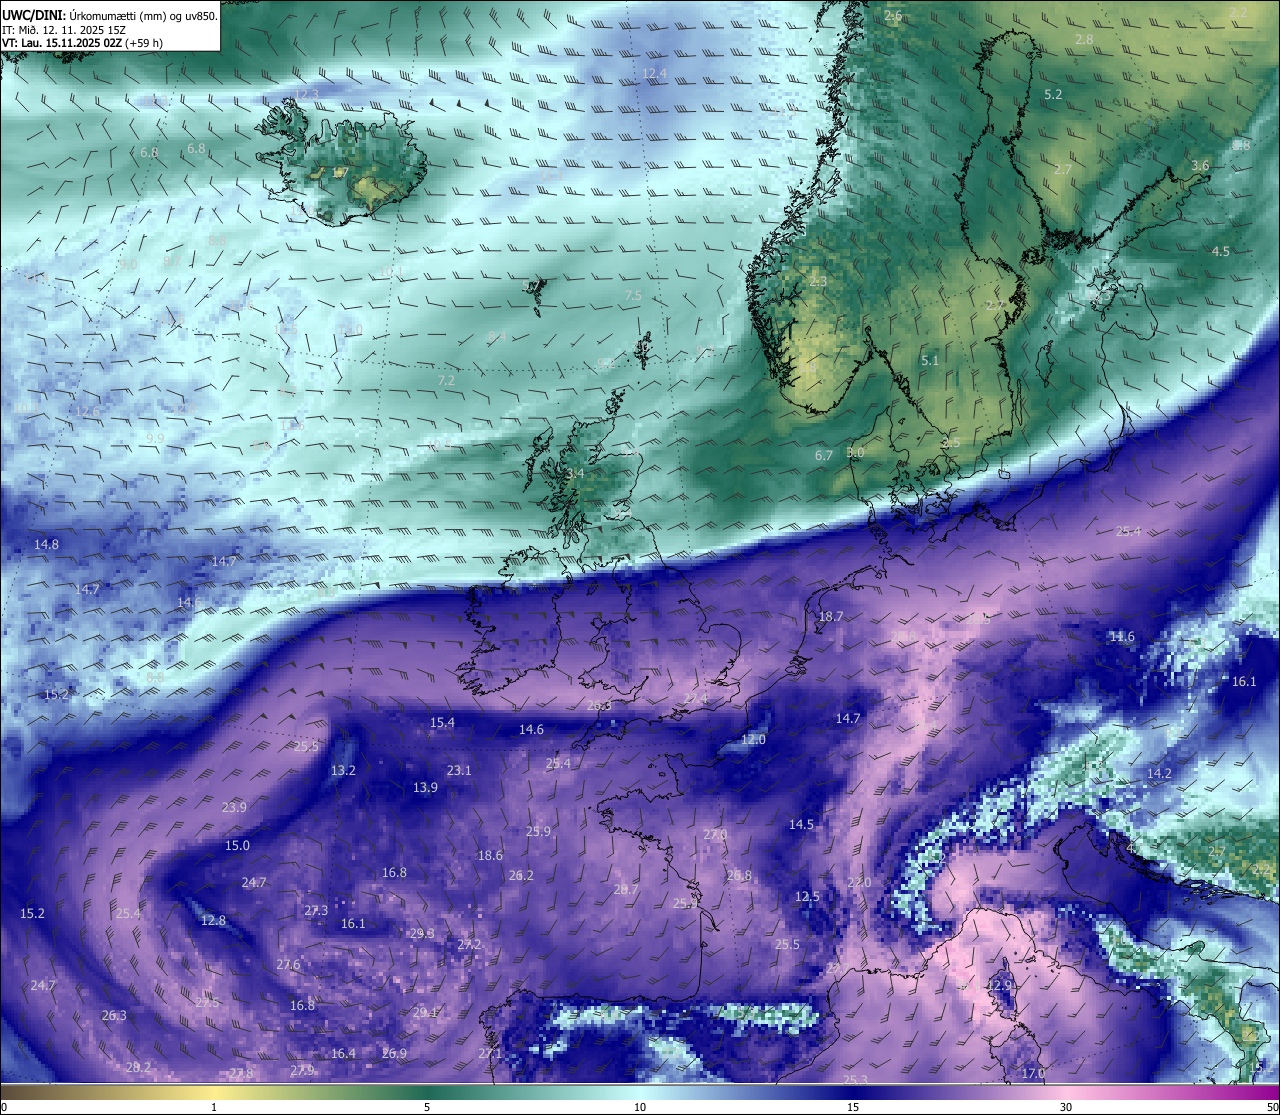Click the map value 26.2
Image resolution: width=1280 pixels, height=1115 pixels.
(521, 875)
